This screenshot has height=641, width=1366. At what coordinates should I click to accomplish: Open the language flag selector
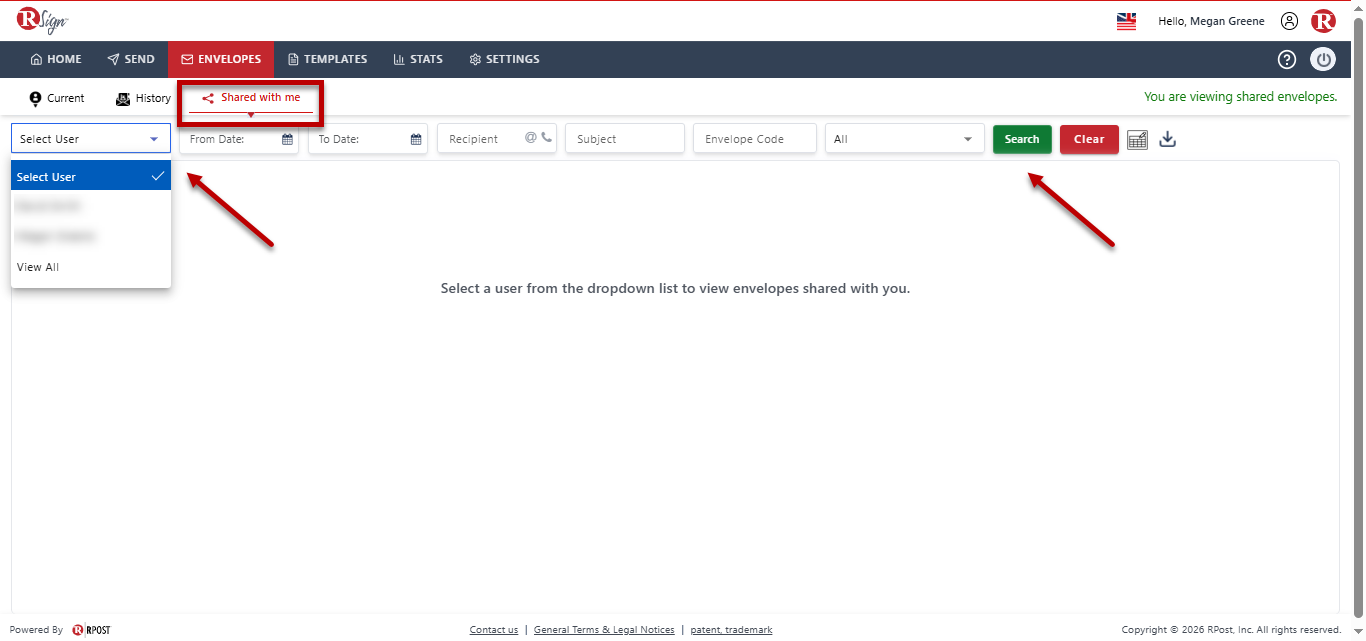[1126, 21]
